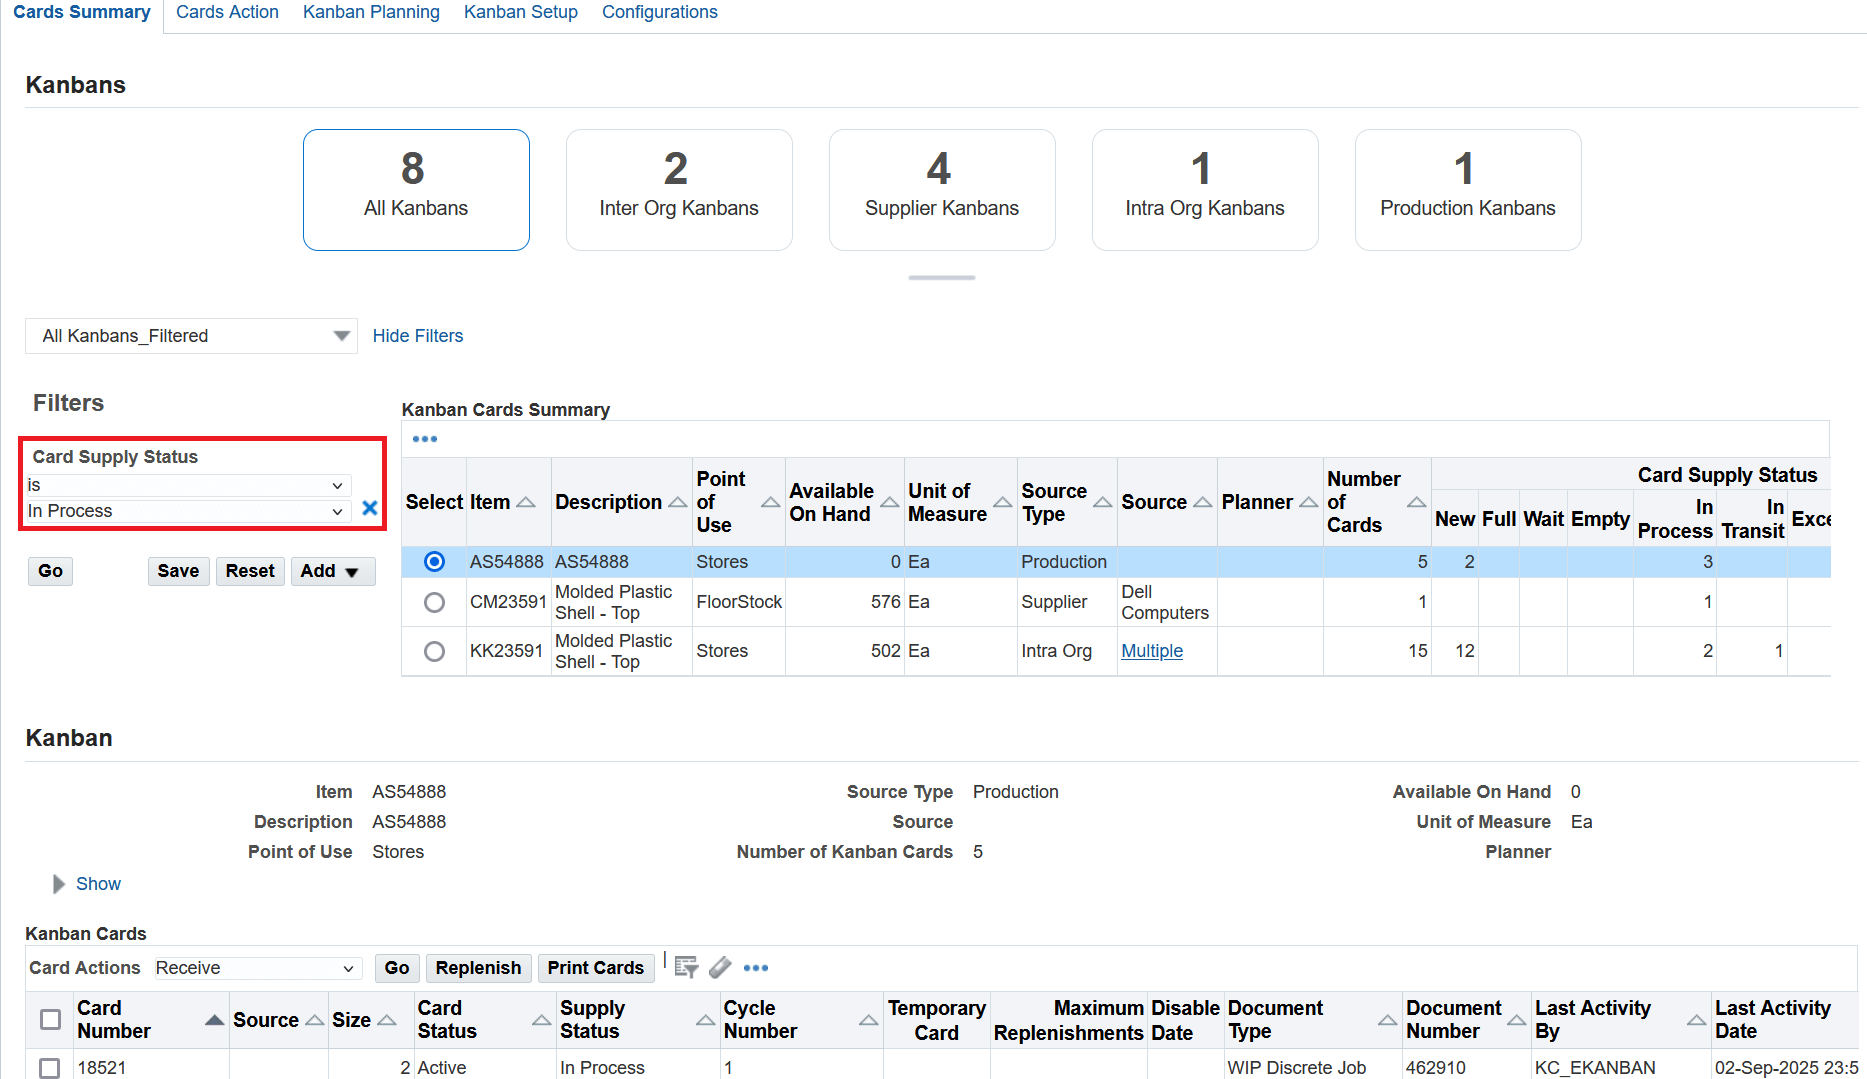Check the select-all checkbox in Kanban Cards
The height and width of the screenshot is (1079, 1867).
click(50, 1019)
